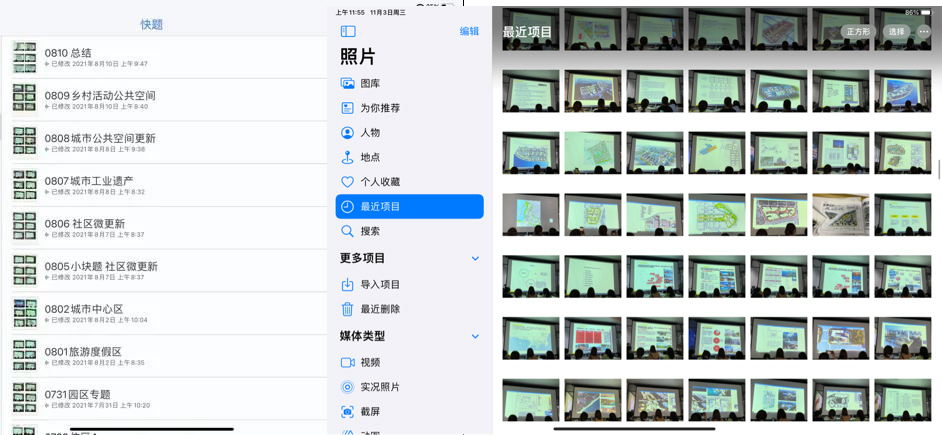Open 视频 media type entry

(410, 362)
